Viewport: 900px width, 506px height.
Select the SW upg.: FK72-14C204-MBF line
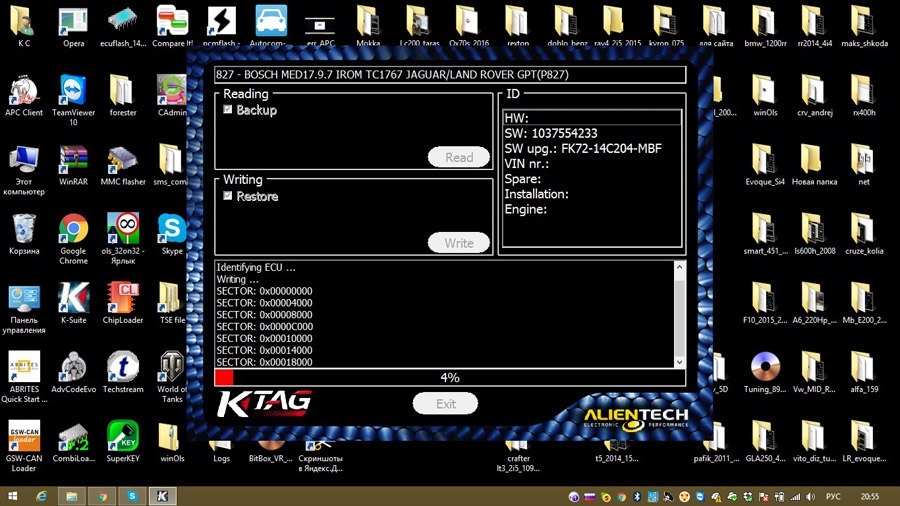pos(583,149)
